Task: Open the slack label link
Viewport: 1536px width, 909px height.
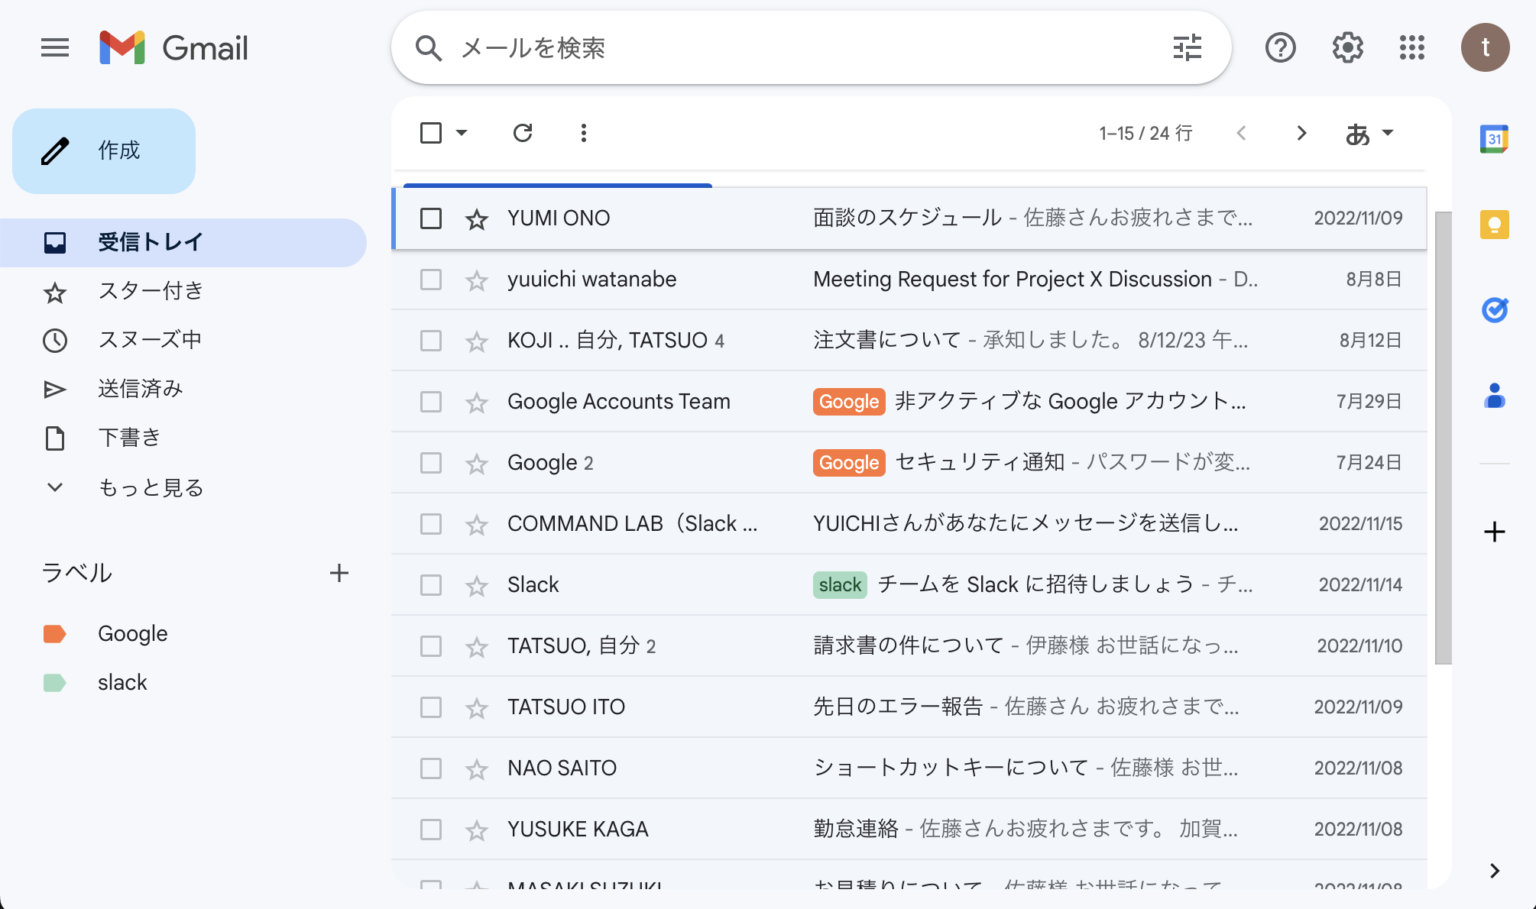Action: [122, 681]
